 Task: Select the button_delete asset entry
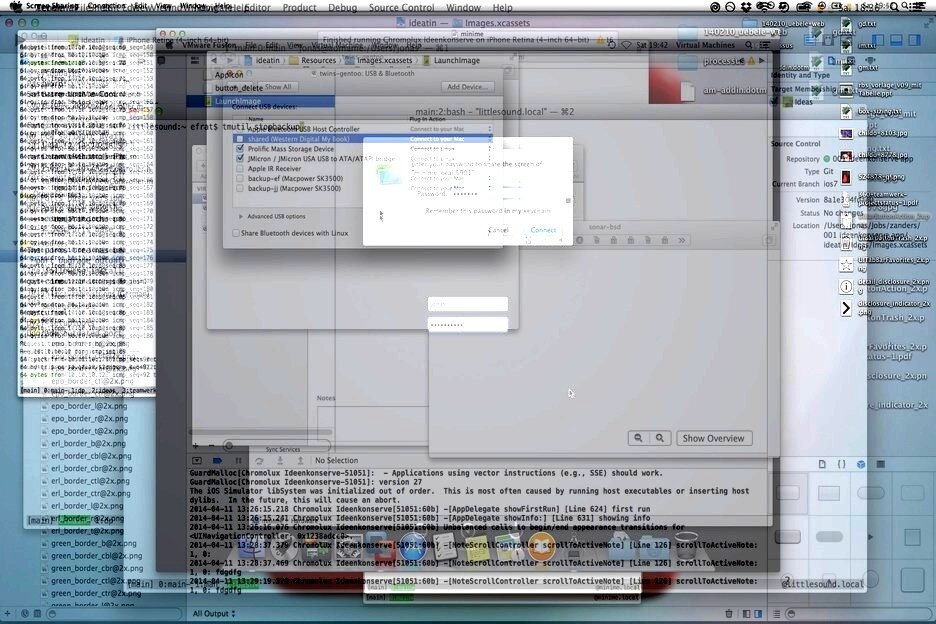239,88
